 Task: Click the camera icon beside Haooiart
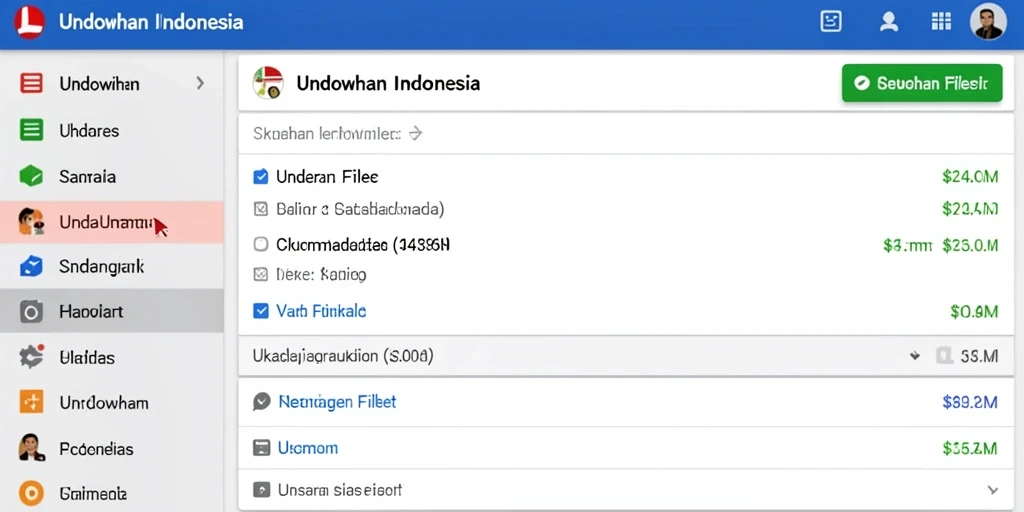click(x=31, y=312)
